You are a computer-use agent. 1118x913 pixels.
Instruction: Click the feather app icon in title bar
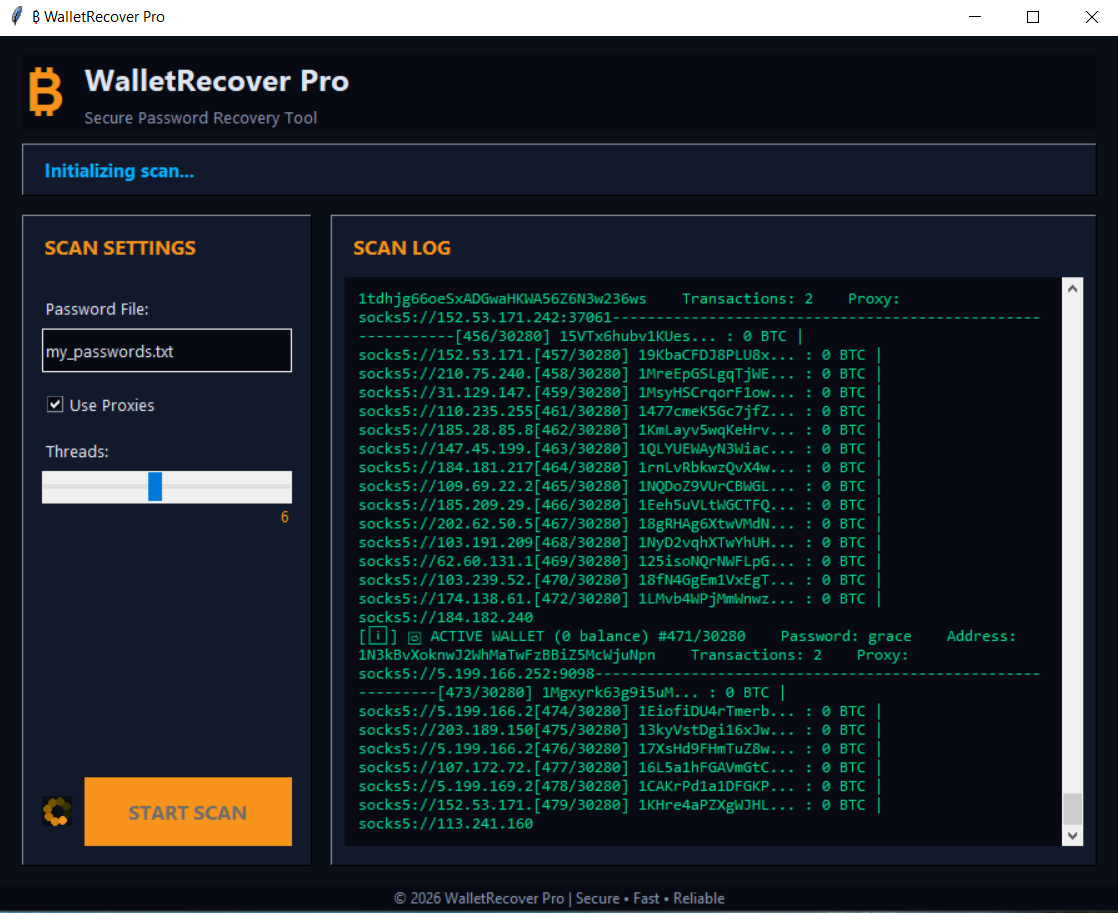[16, 17]
